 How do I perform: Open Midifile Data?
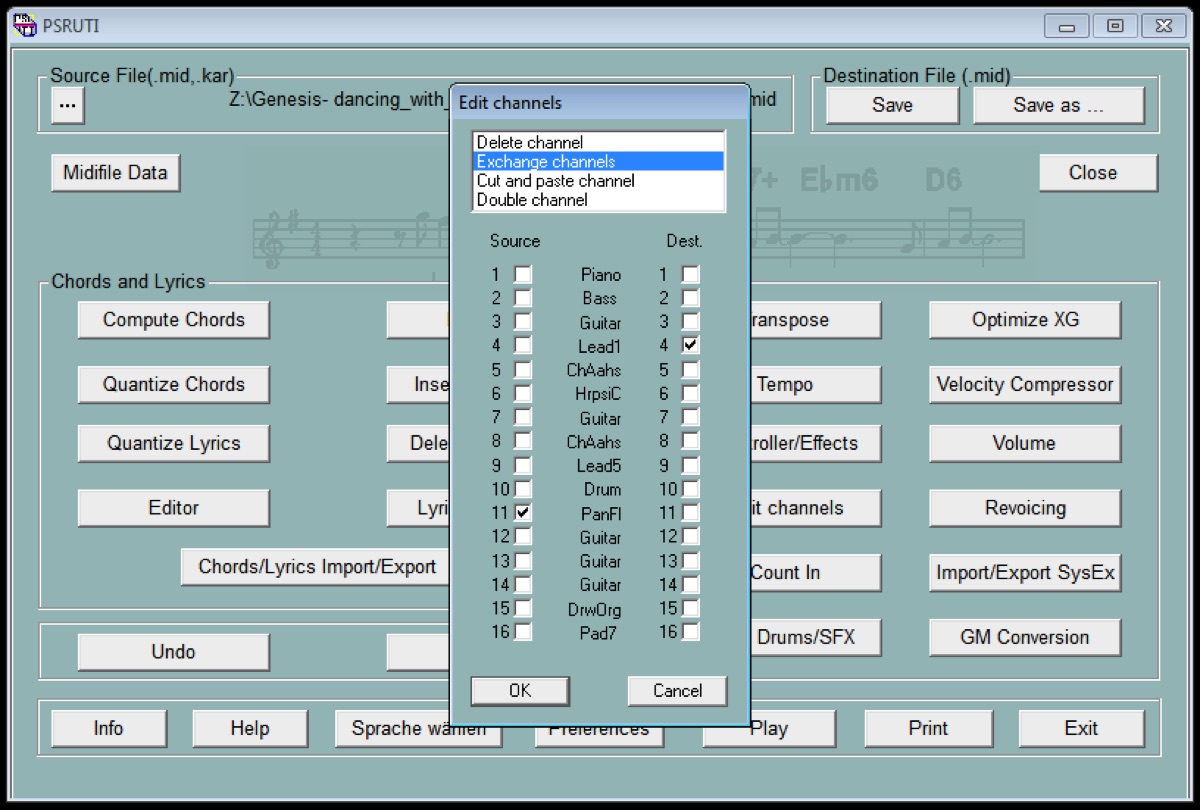[115, 173]
